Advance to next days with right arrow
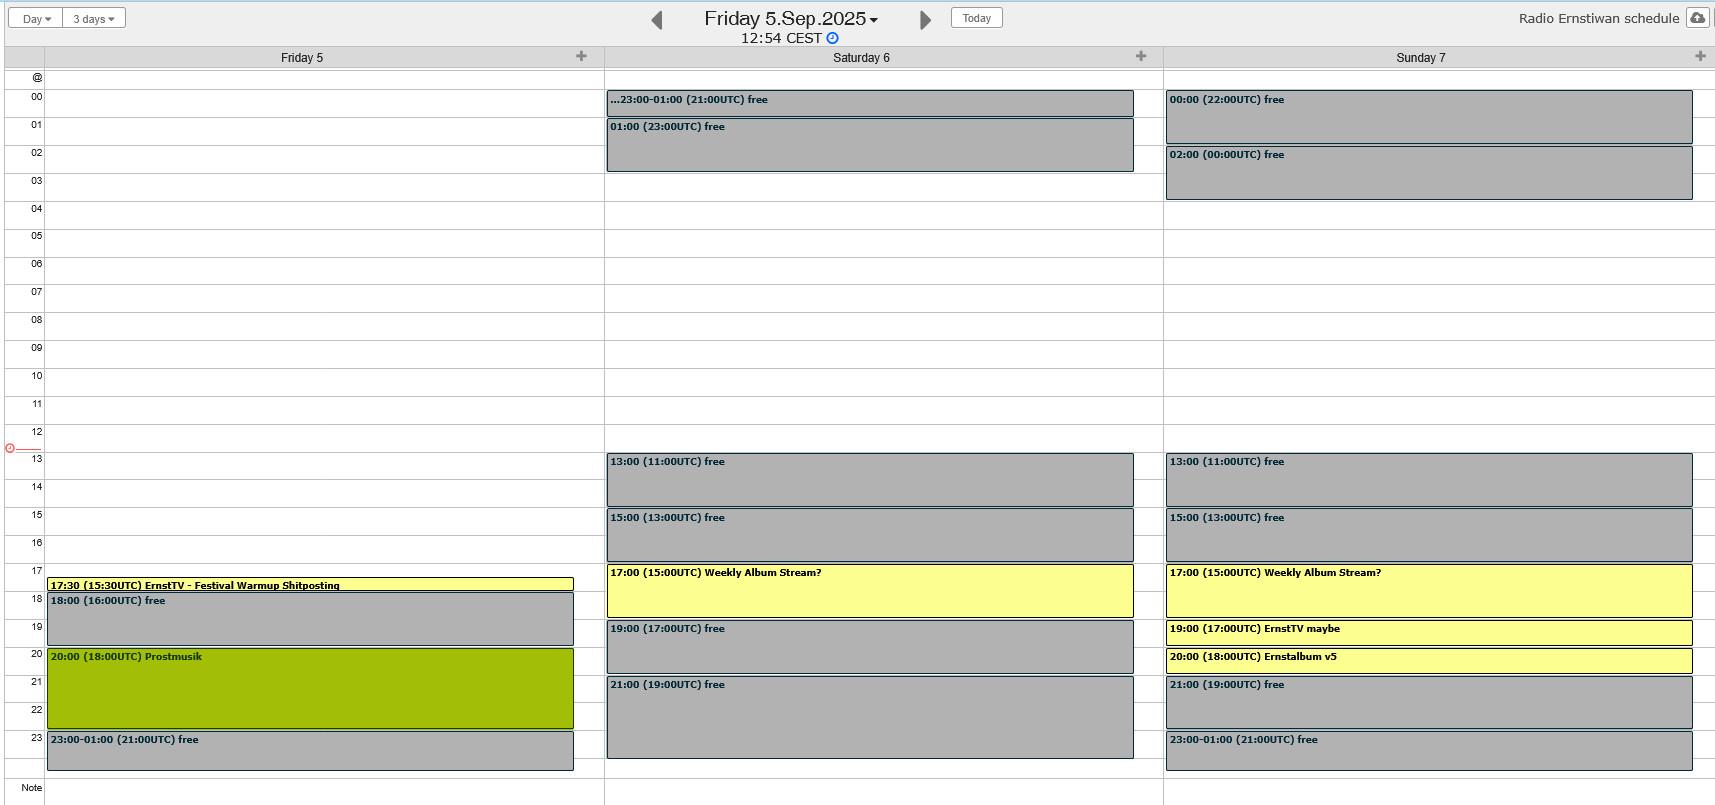The height and width of the screenshot is (805, 1715). 925,20
